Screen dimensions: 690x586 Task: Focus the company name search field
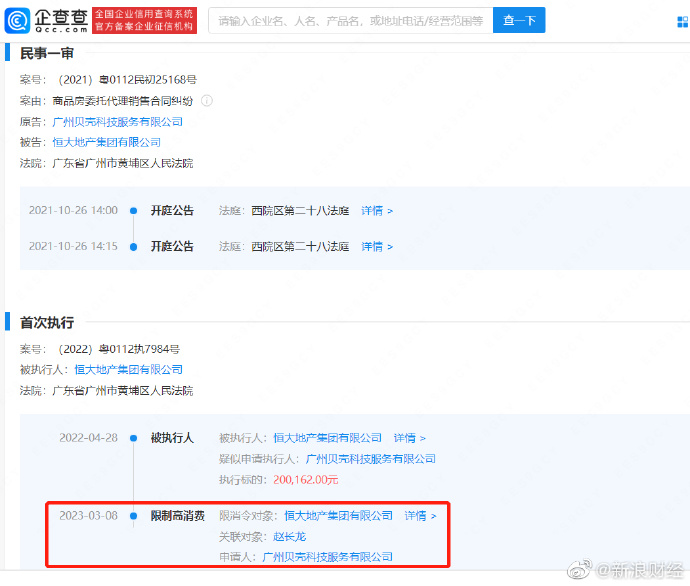pos(350,20)
